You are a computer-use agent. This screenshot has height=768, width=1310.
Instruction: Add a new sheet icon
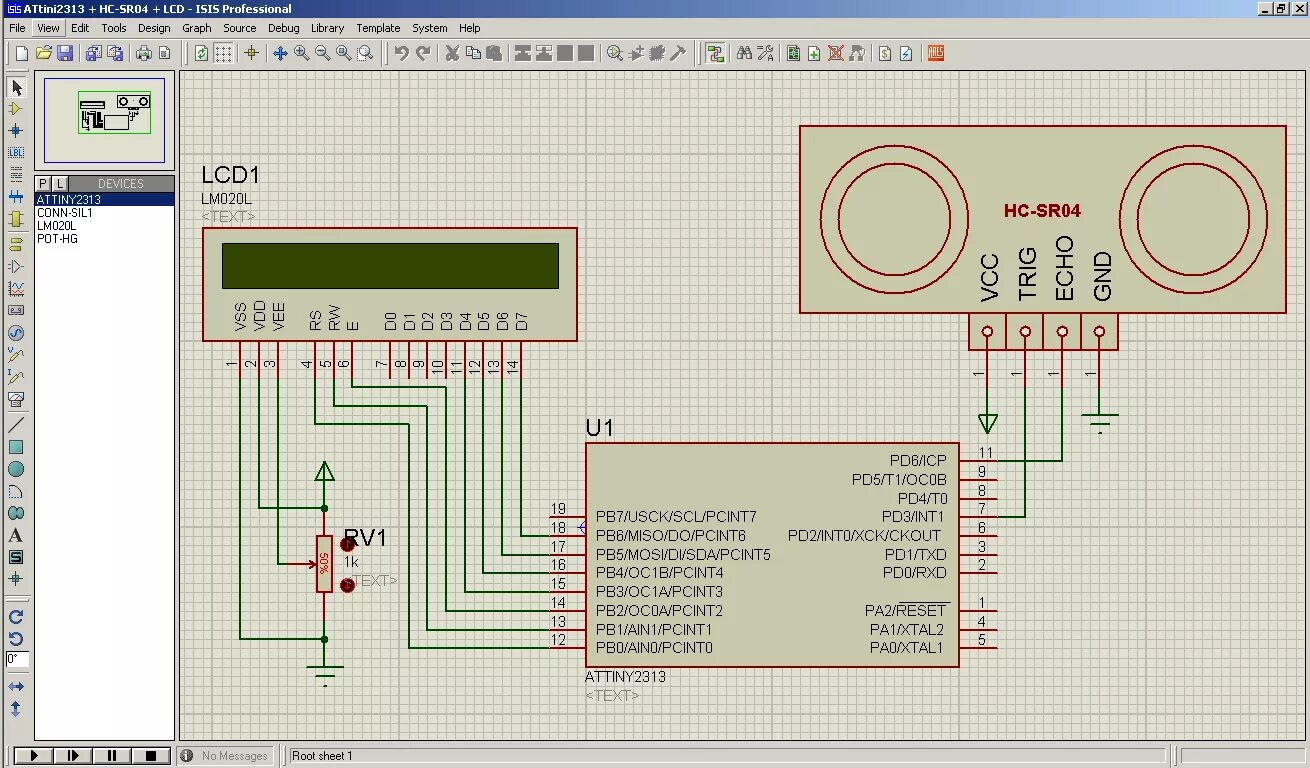pyautogui.click(x=814, y=53)
